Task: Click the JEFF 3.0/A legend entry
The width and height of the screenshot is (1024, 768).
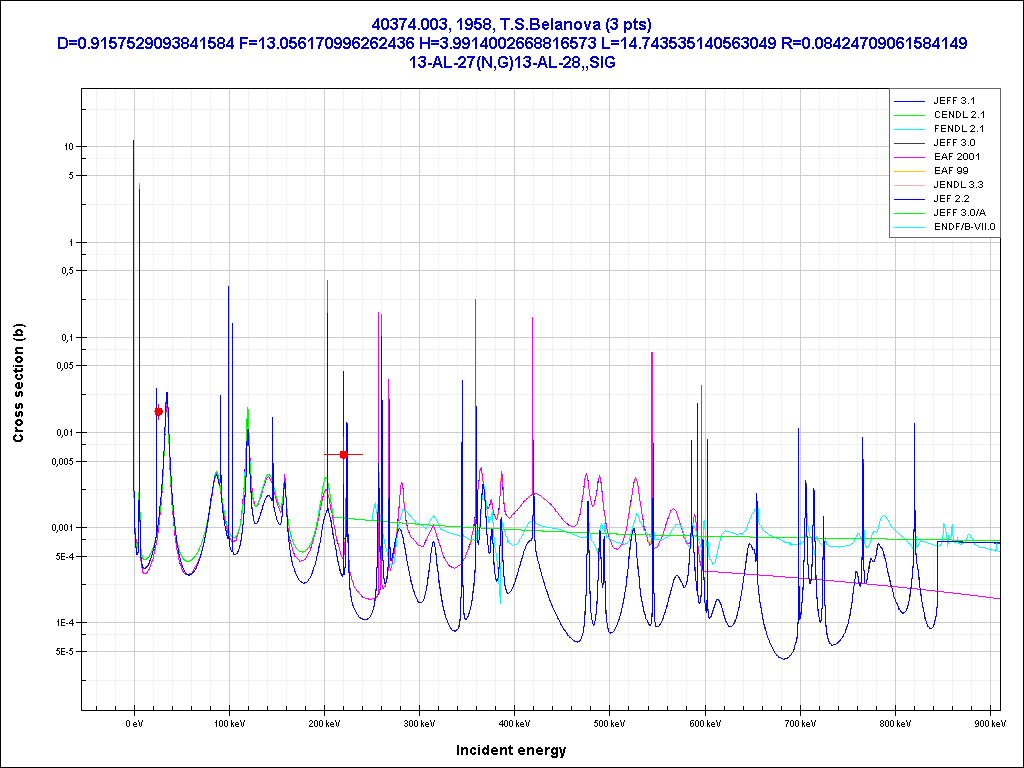Action: [x=959, y=213]
